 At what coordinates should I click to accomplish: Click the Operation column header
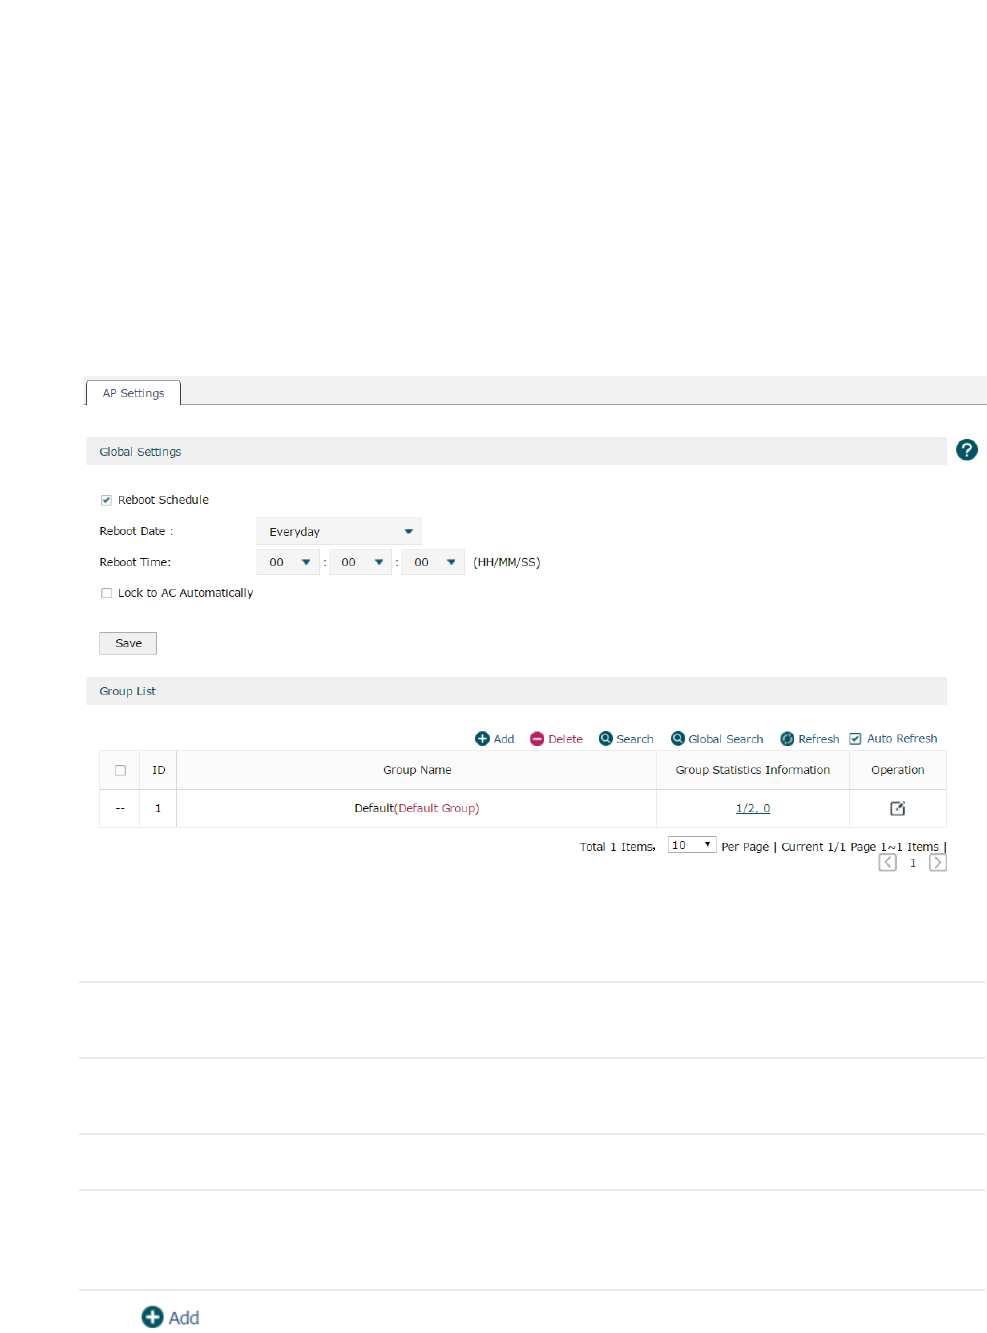(x=898, y=770)
